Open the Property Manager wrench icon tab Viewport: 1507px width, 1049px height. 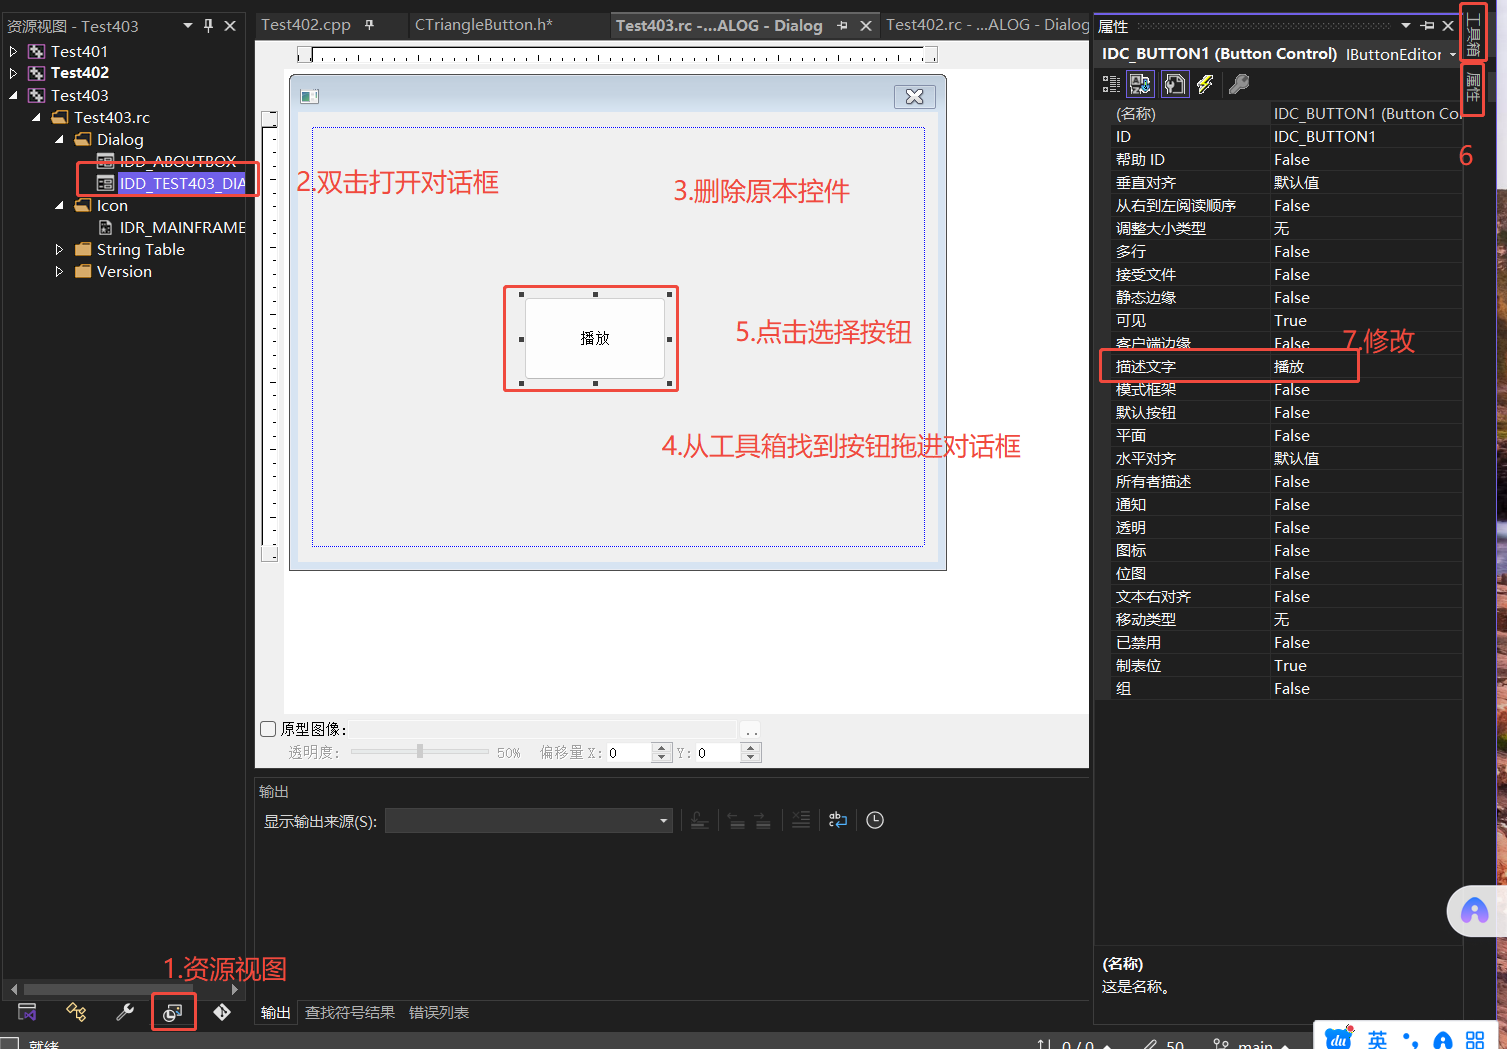(125, 1012)
